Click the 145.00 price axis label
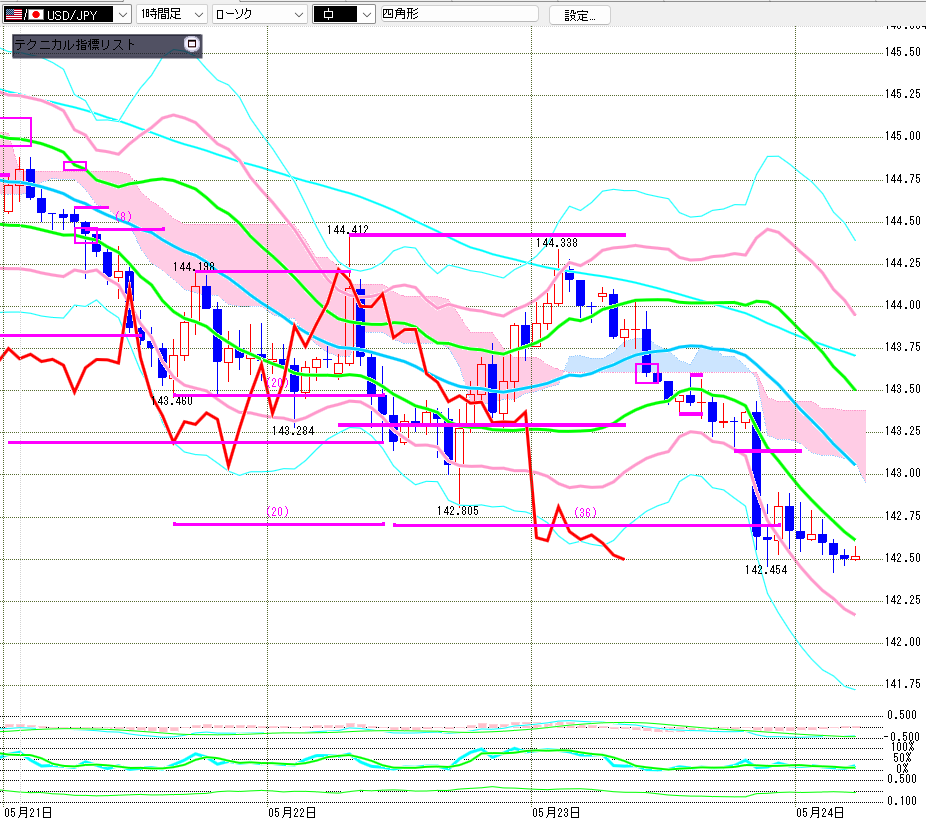The height and width of the screenshot is (822, 926). pyautogui.click(x=903, y=136)
